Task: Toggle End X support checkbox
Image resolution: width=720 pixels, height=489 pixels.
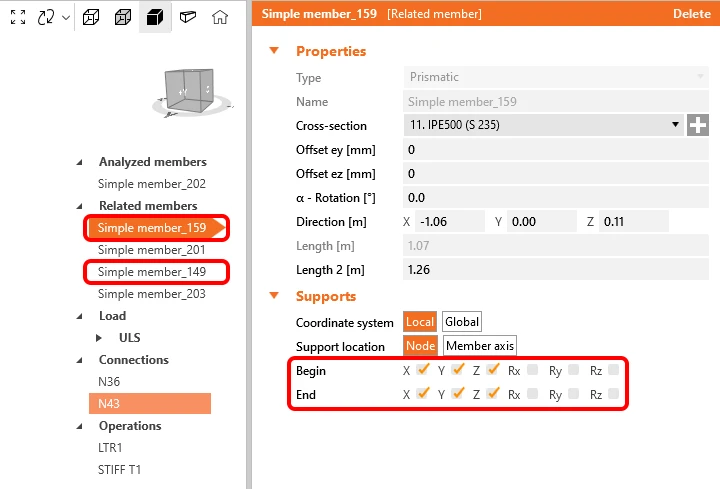Action: pyautogui.click(x=422, y=393)
